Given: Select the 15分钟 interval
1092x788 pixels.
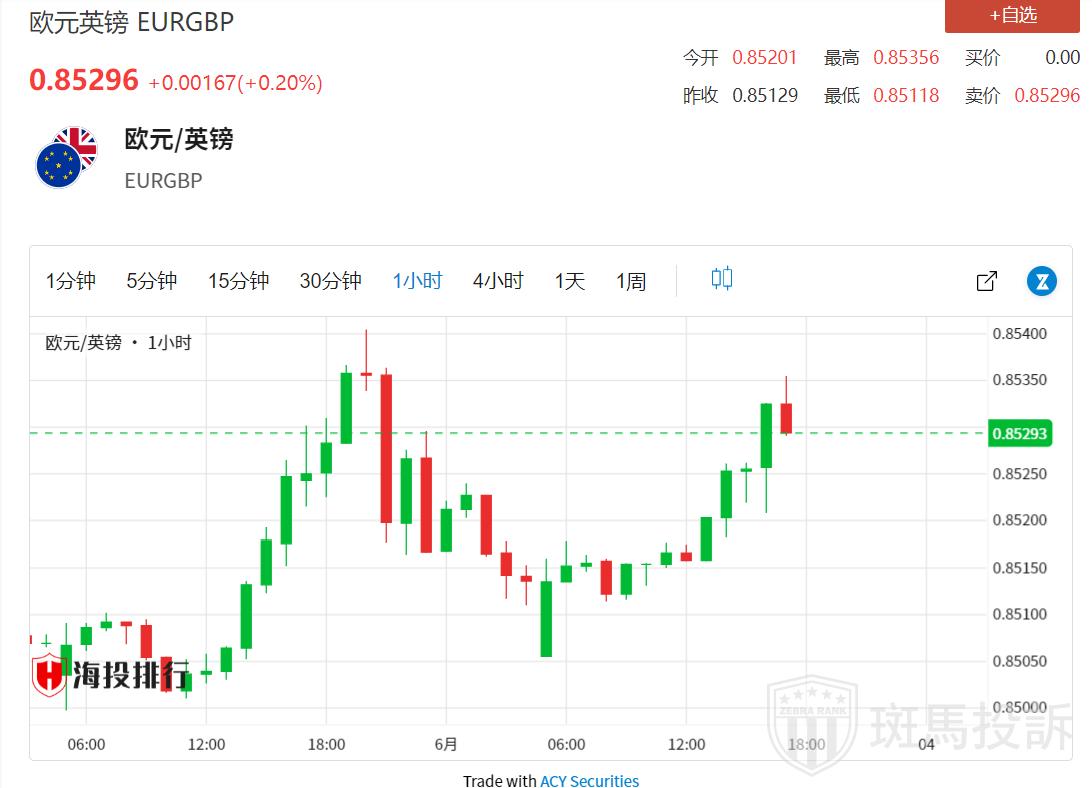Looking at the screenshot, I should click(x=238, y=281).
